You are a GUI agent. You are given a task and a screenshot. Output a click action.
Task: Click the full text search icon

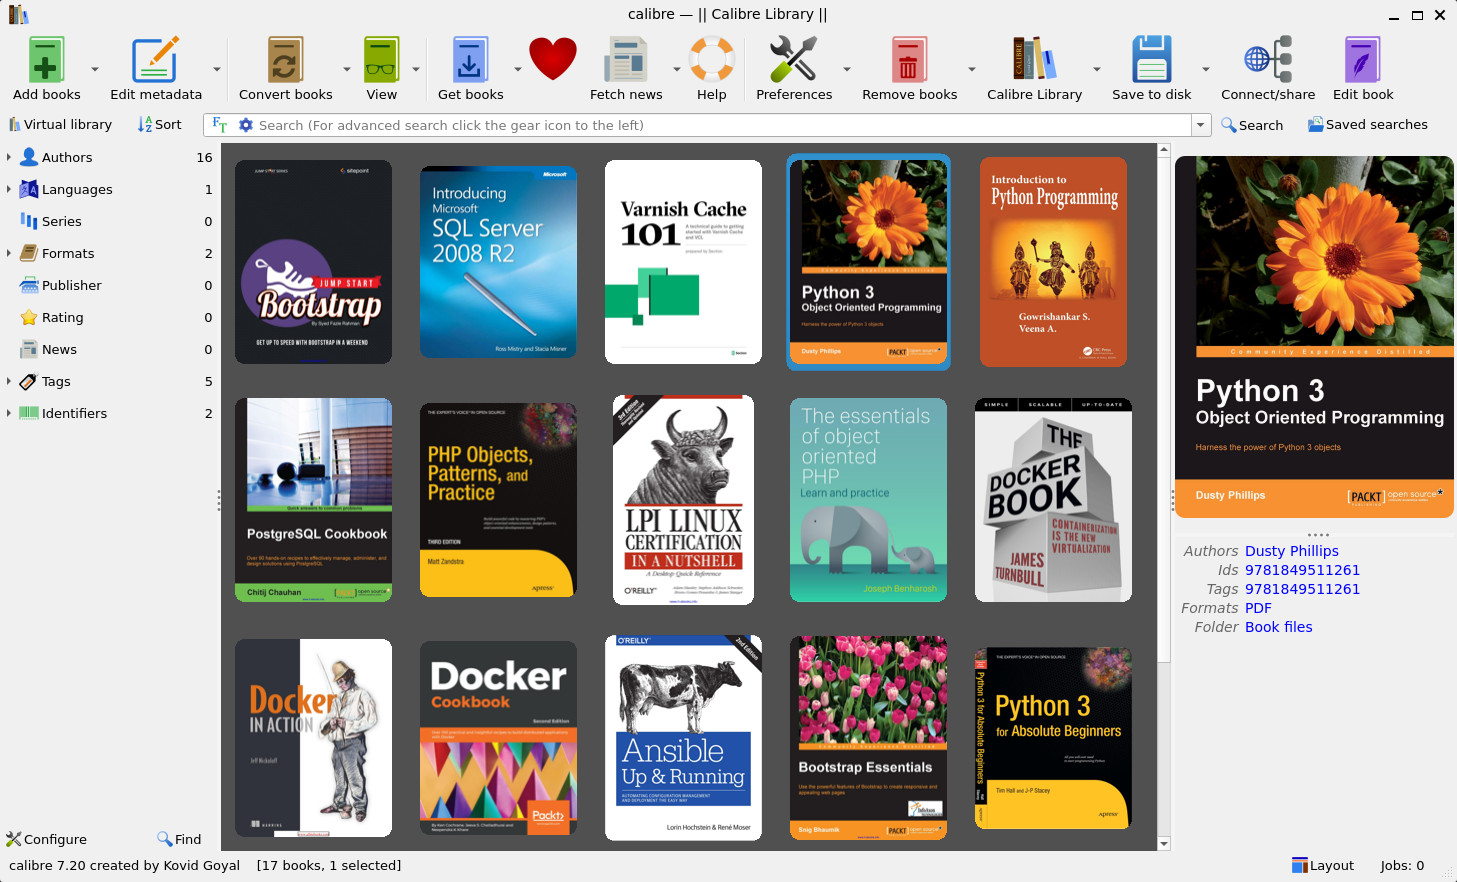point(220,125)
